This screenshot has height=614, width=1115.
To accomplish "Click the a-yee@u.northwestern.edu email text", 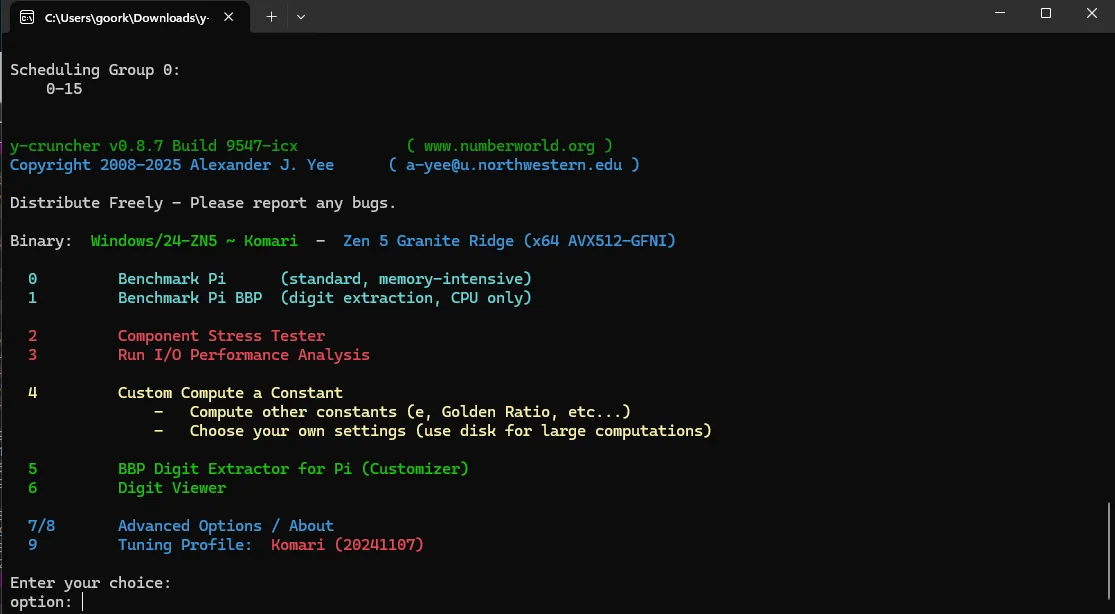I will [513, 165].
